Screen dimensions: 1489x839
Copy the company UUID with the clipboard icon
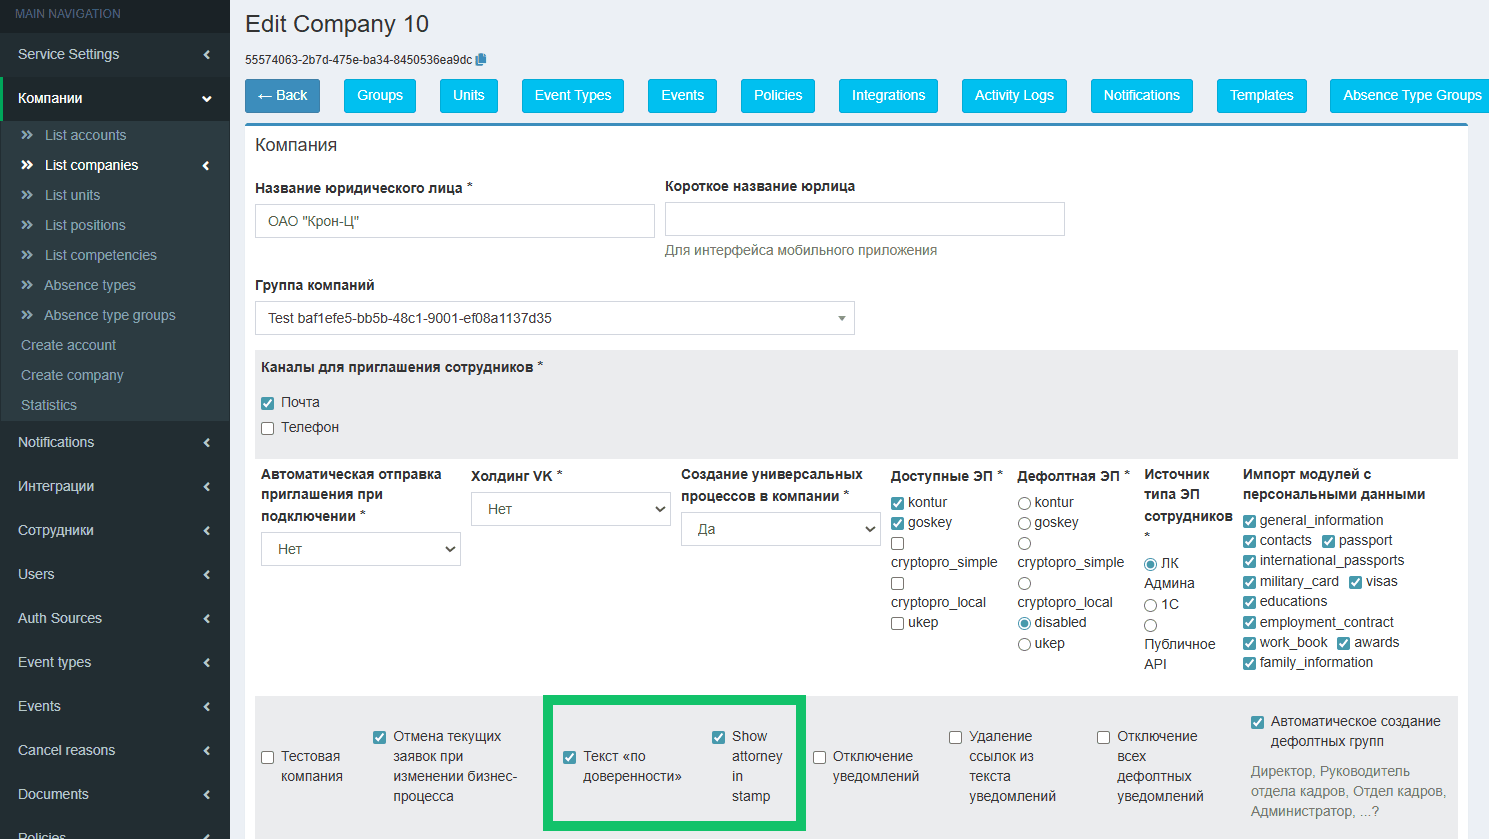(x=481, y=60)
